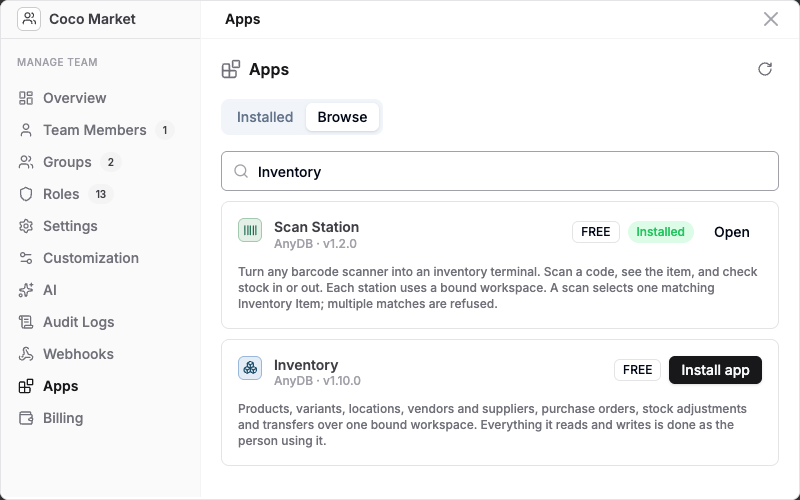Click the Scan Station barcode icon
Screen dimensions: 800x500
click(x=250, y=230)
